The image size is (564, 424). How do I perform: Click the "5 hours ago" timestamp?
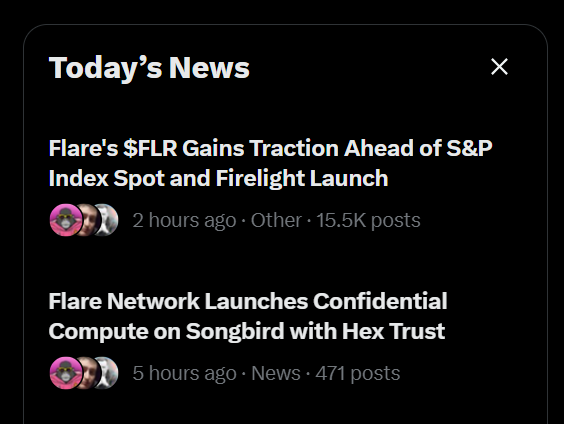[185, 373]
